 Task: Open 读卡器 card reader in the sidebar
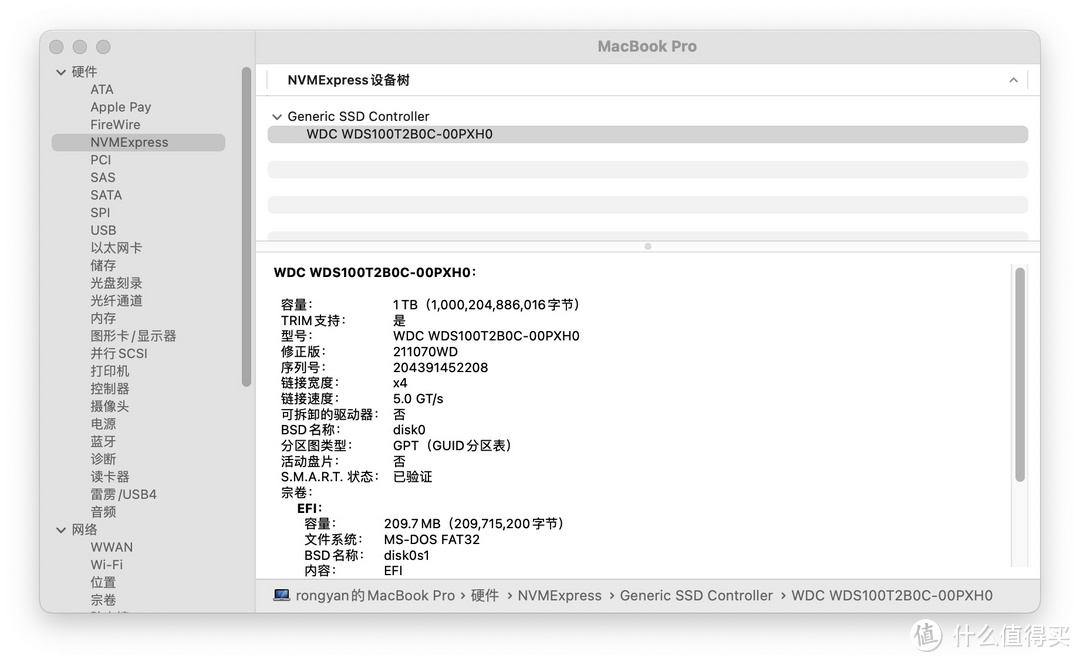pos(110,477)
